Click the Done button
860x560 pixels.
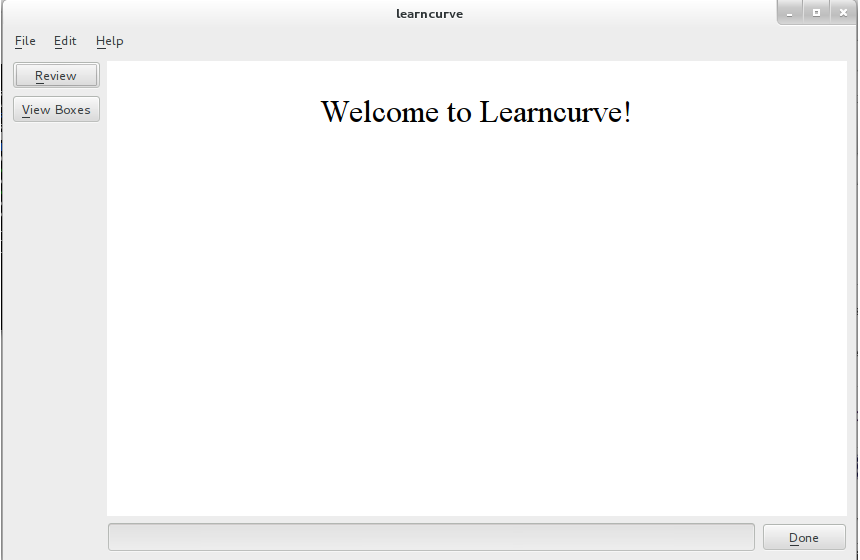804,538
